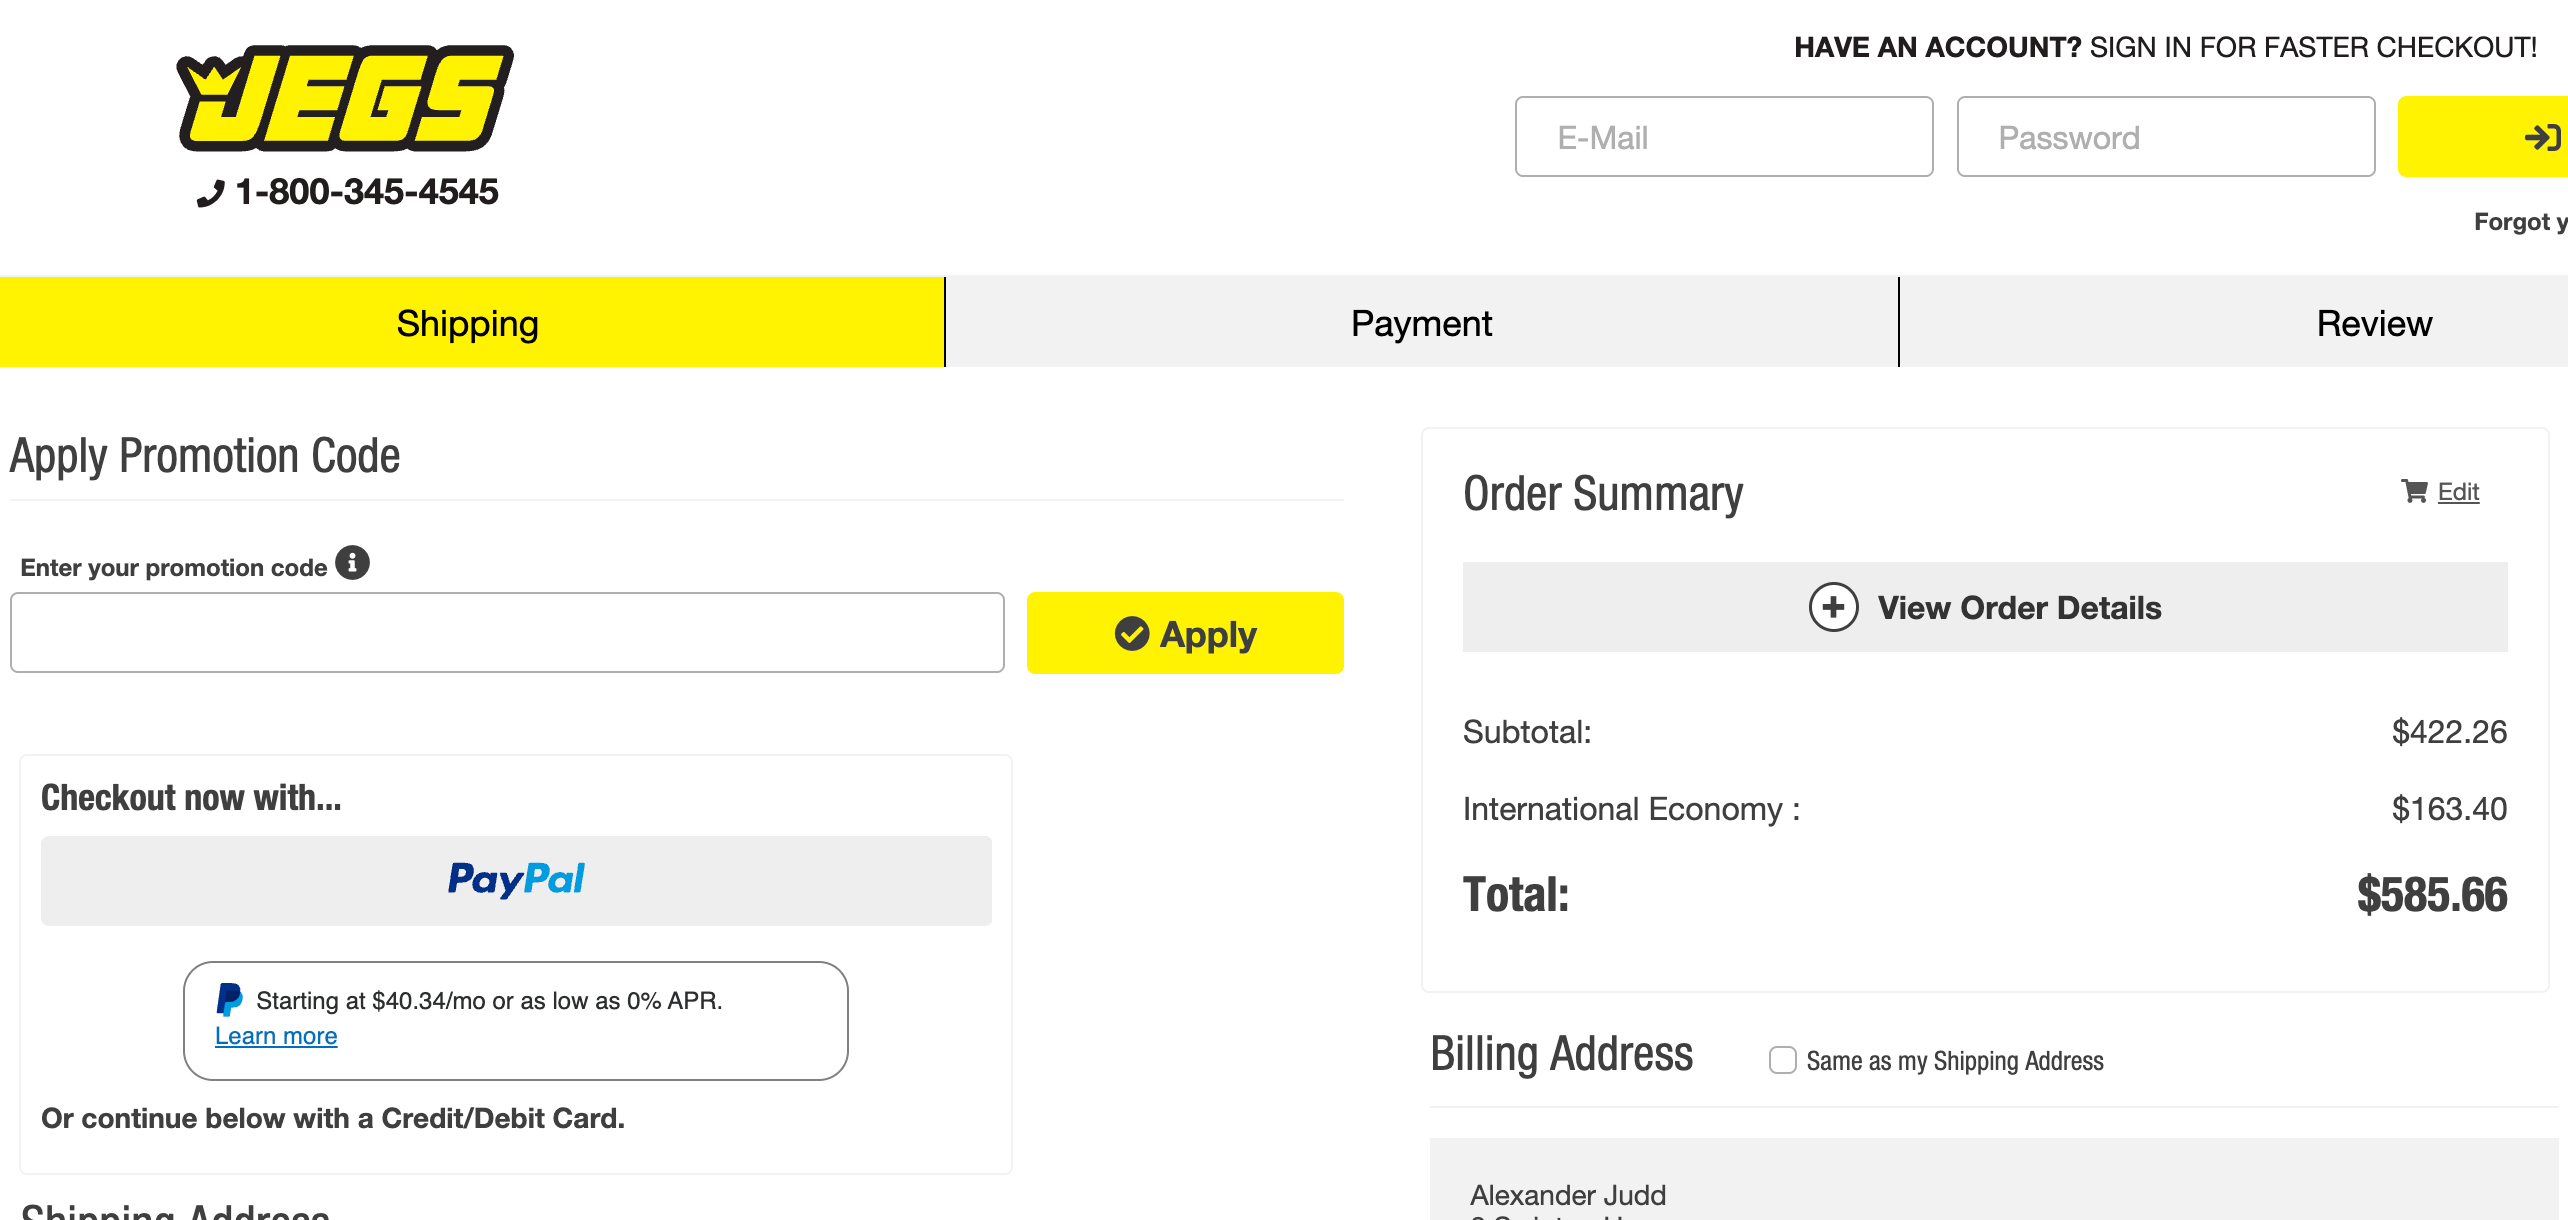Focus the E-Mail input field
Screen dimensions: 2568x1220
click(x=1723, y=137)
